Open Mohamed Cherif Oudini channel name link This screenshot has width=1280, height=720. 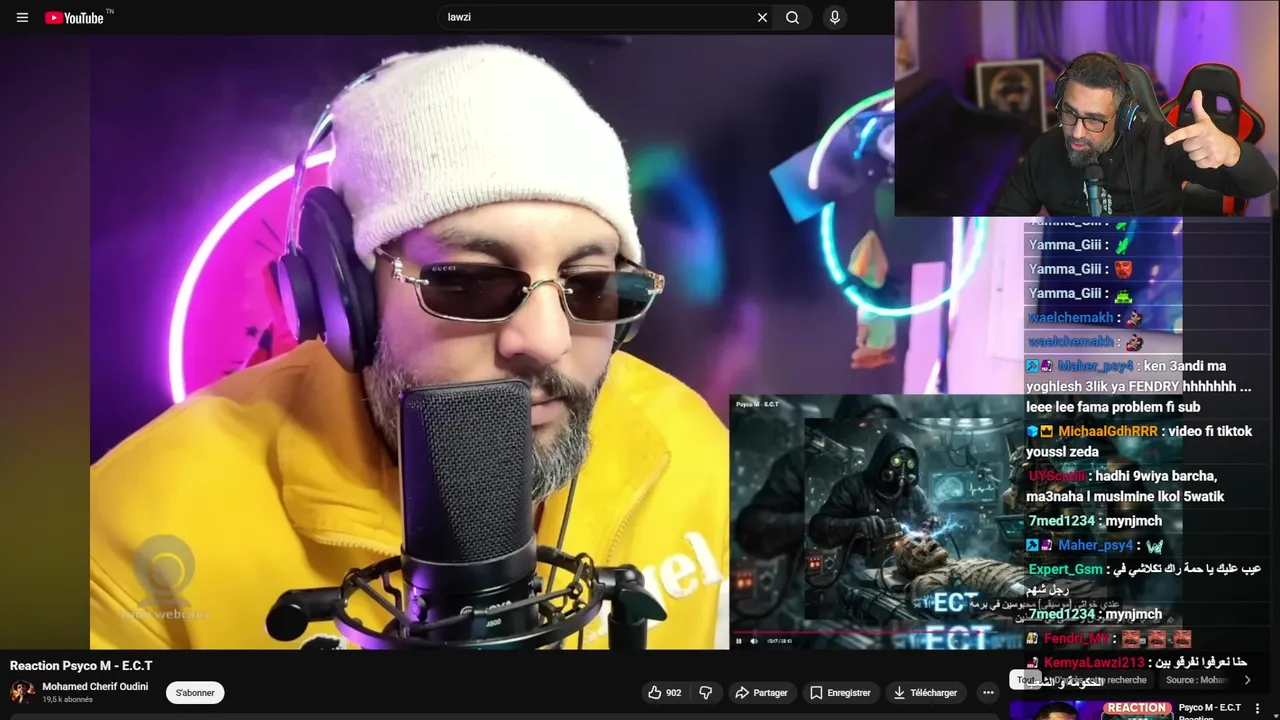95,687
